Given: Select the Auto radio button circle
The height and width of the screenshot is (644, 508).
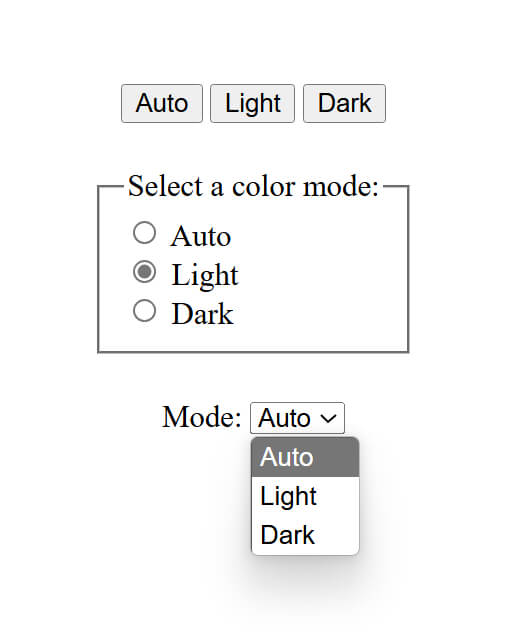Looking at the screenshot, I should click(145, 233).
